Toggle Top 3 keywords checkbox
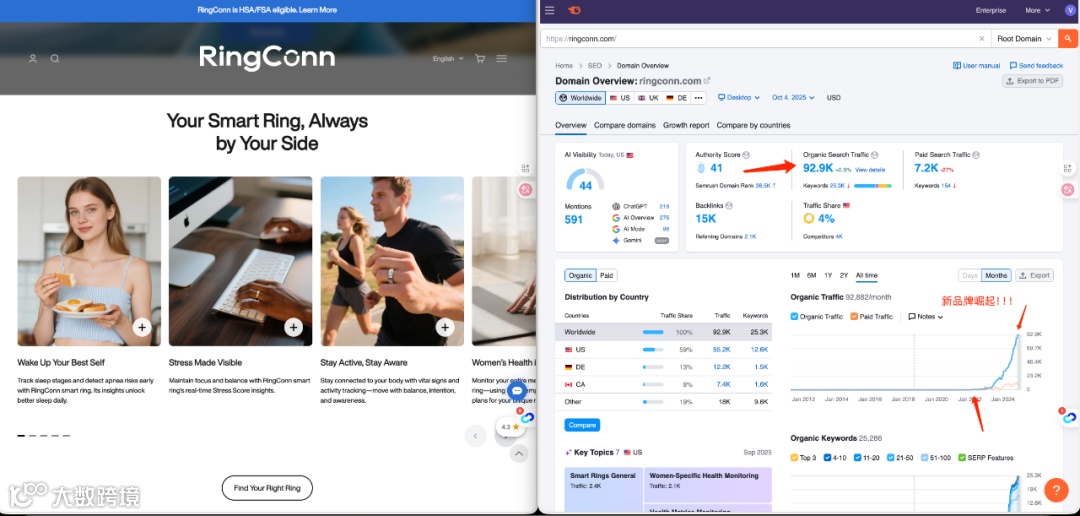Screen dimensions: 1080x516 pyautogui.click(x=794, y=457)
